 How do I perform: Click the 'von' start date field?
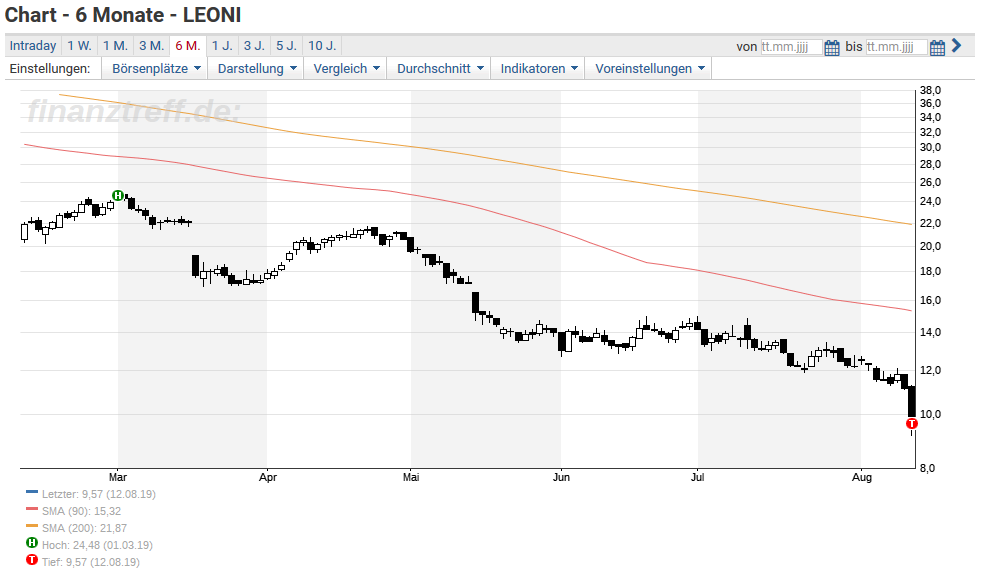[791, 47]
